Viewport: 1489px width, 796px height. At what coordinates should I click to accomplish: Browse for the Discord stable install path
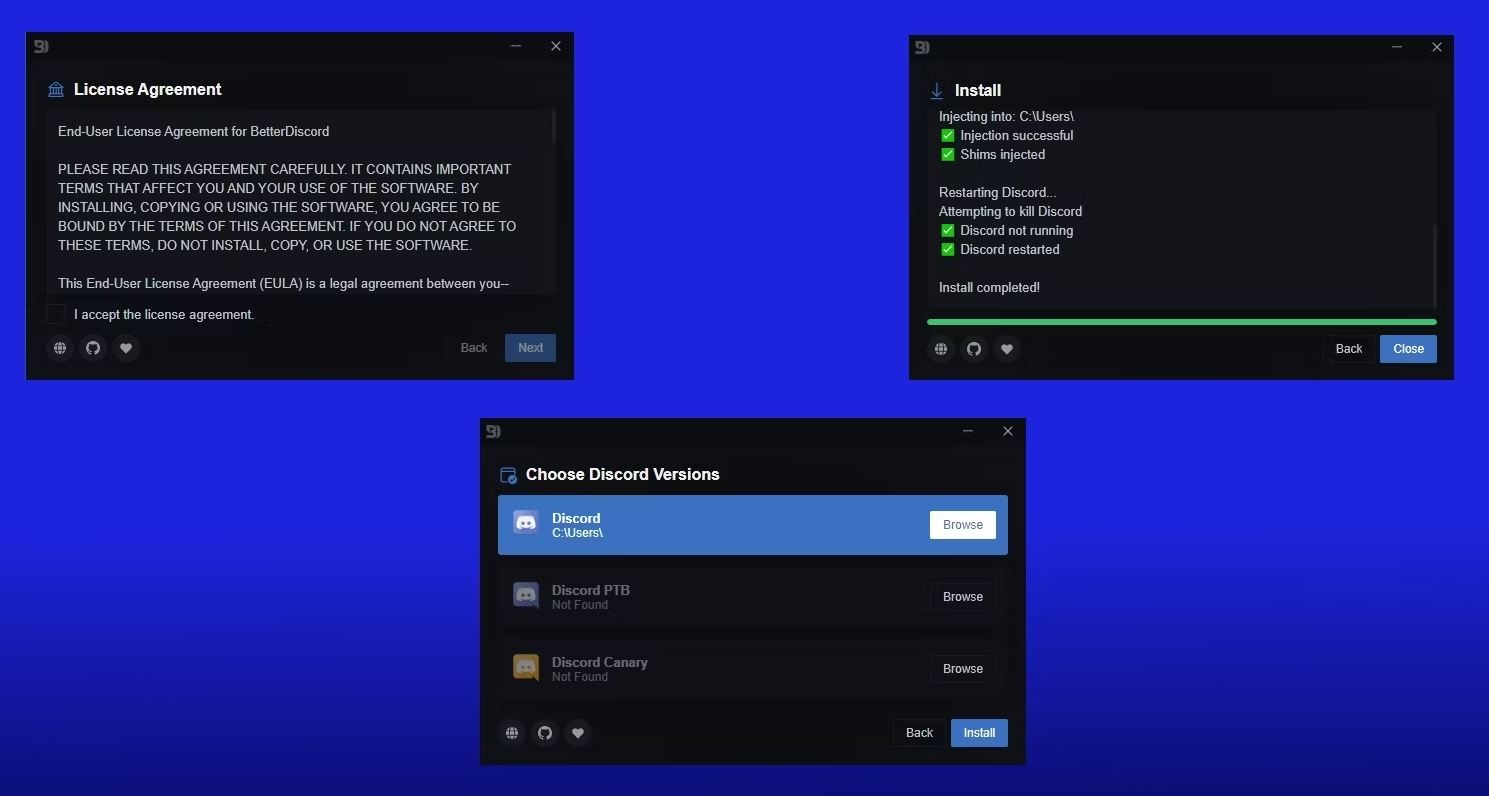pyautogui.click(x=963, y=525)
